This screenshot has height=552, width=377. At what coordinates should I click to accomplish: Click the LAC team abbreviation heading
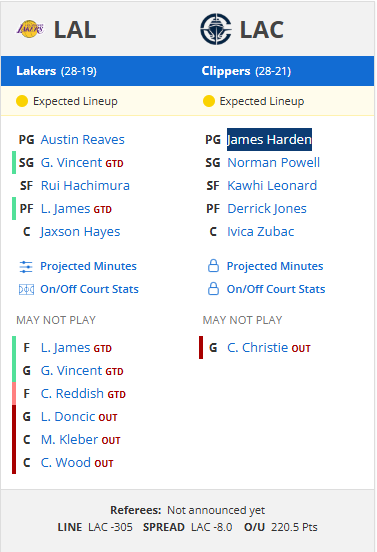(262, 30)
